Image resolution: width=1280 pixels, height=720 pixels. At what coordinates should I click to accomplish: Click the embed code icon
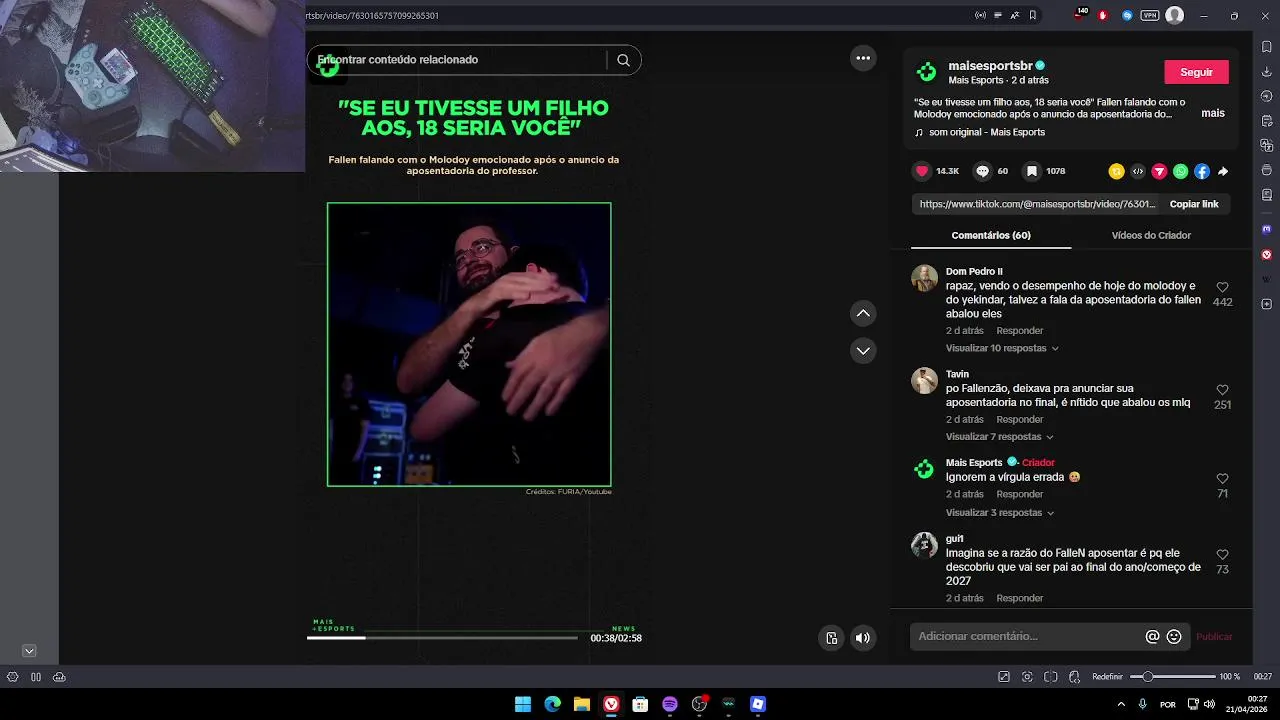(x=1137, y=171)
